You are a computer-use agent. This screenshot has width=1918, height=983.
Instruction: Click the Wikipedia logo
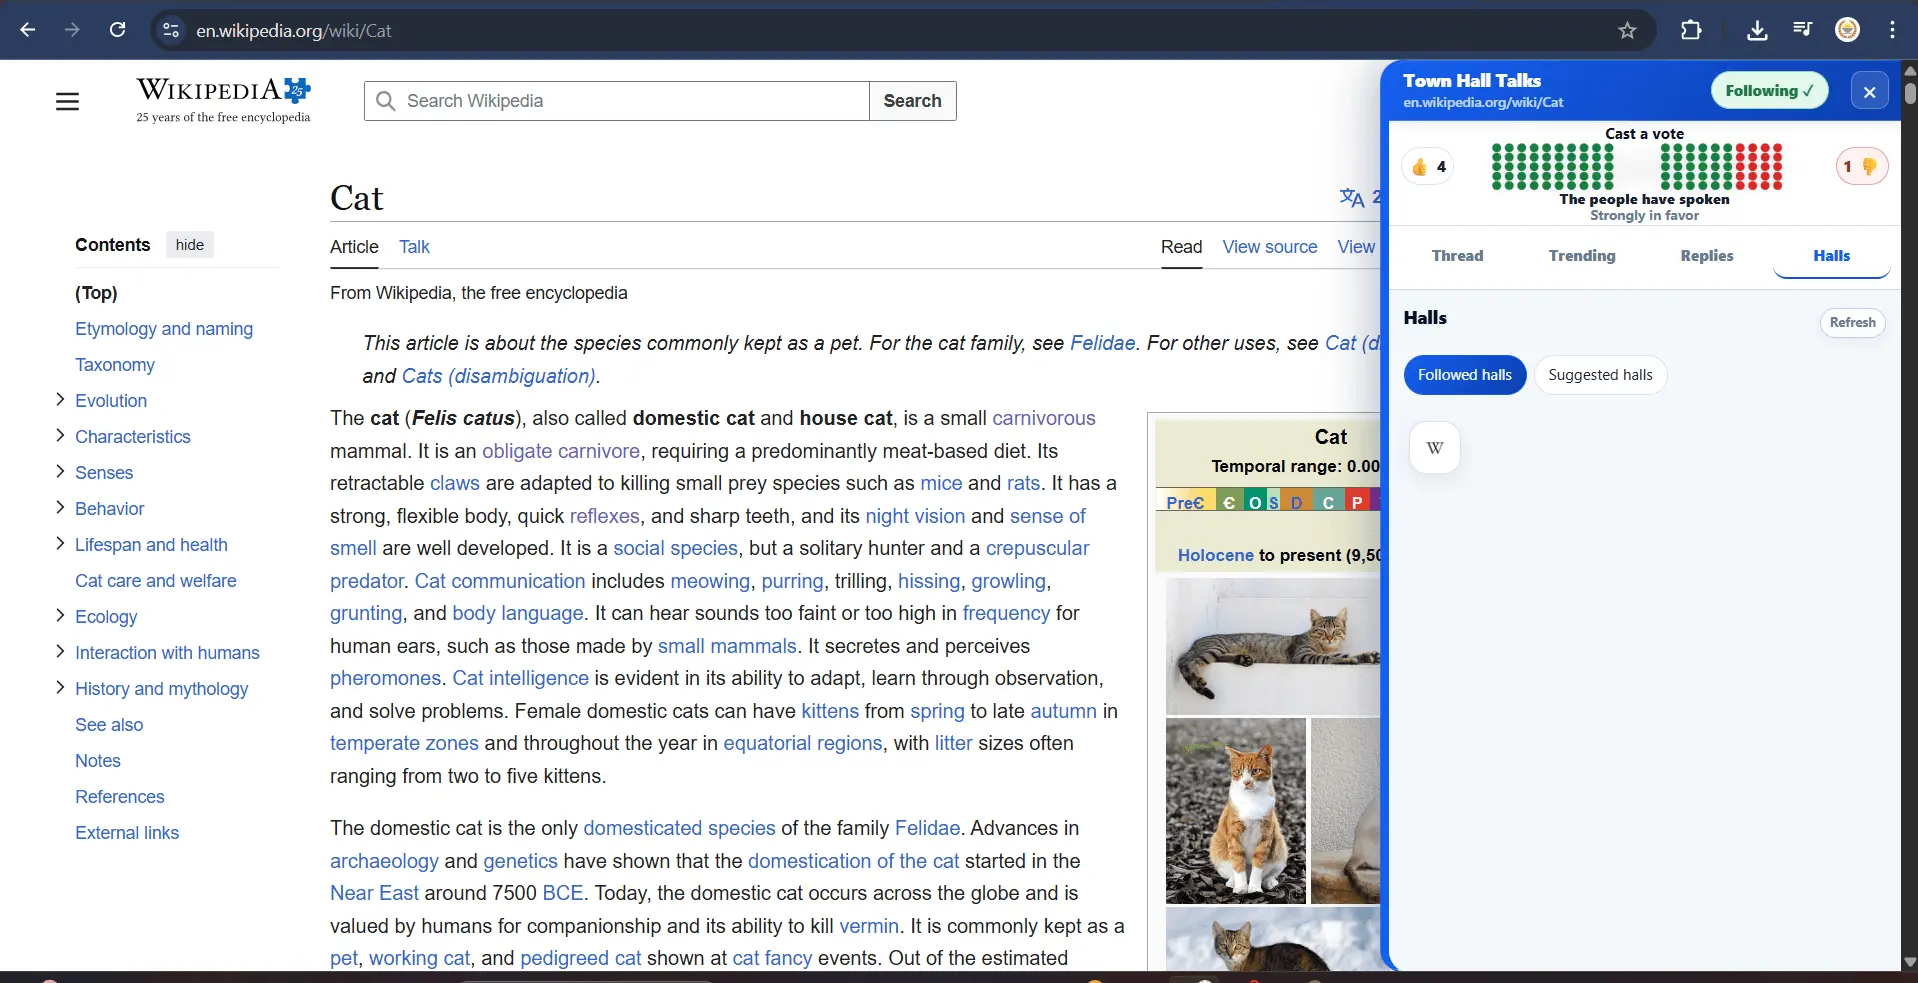click(224, 100)
